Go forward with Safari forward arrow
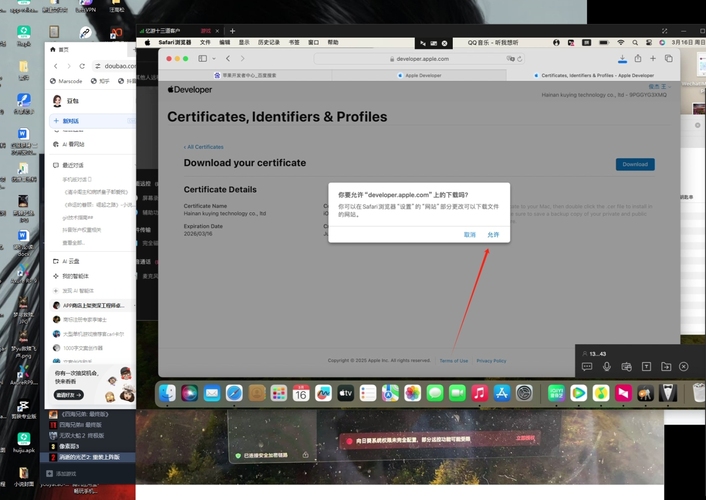This screenshot has height=500, width=706. tap(243, 59)
